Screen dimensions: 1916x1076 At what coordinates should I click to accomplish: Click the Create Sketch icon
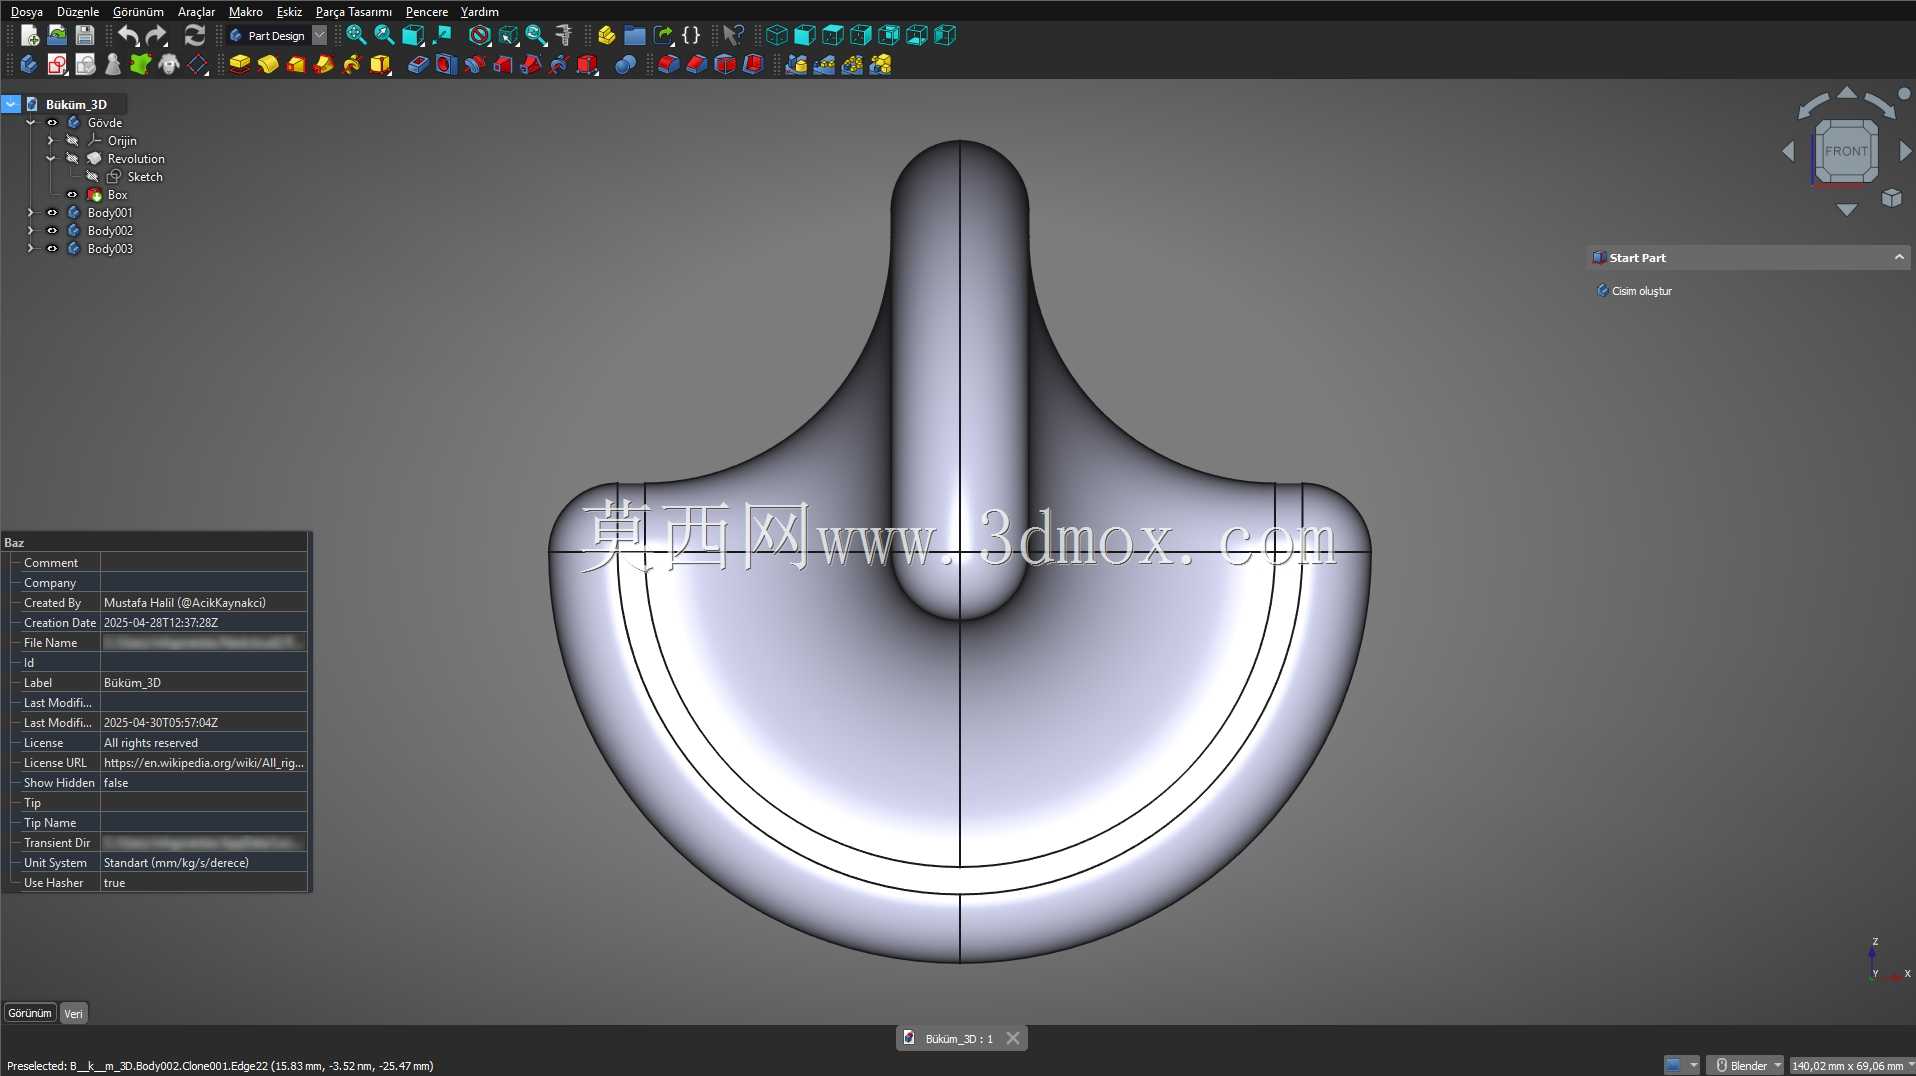coord(57,65)
